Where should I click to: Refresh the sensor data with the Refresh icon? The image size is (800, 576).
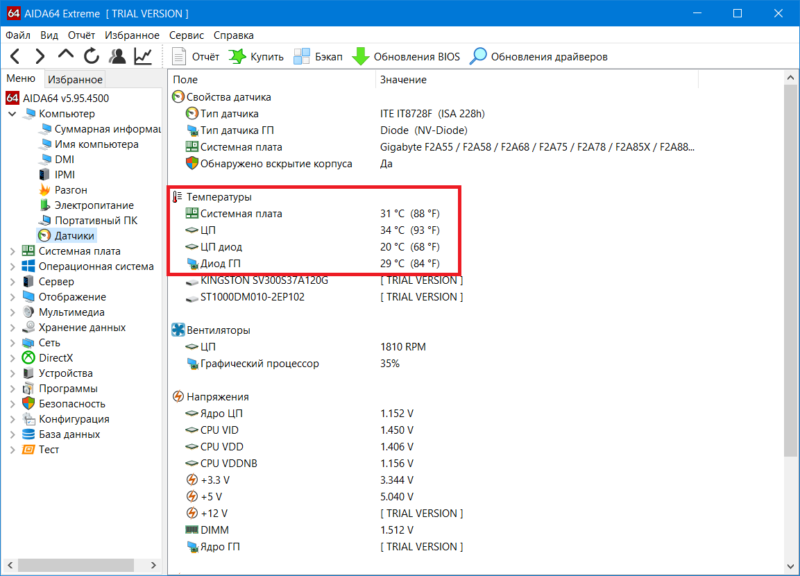coord(92,56)
